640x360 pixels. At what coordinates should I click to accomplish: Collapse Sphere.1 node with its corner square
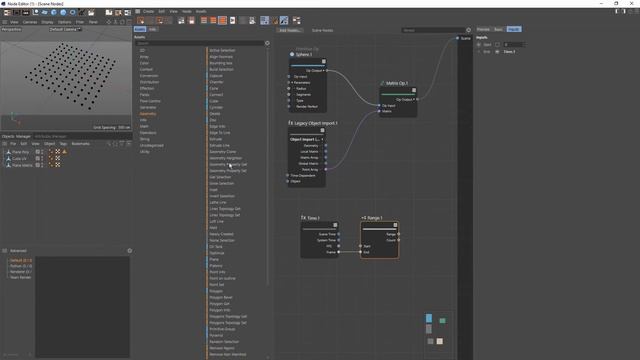324,62
